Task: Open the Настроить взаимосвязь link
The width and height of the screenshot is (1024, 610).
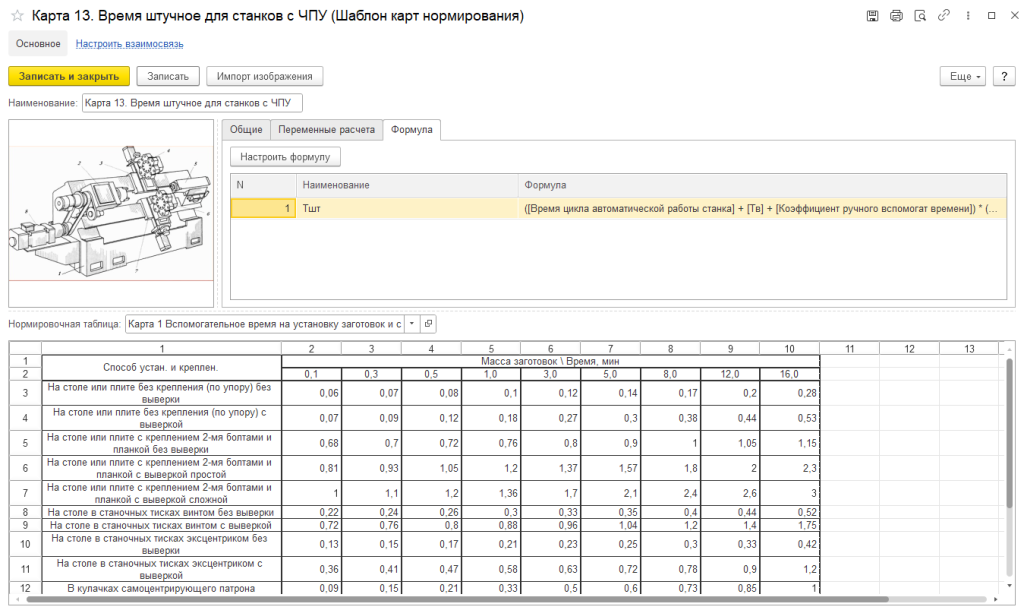Action: pyautogui.click(x=129, y=44)
